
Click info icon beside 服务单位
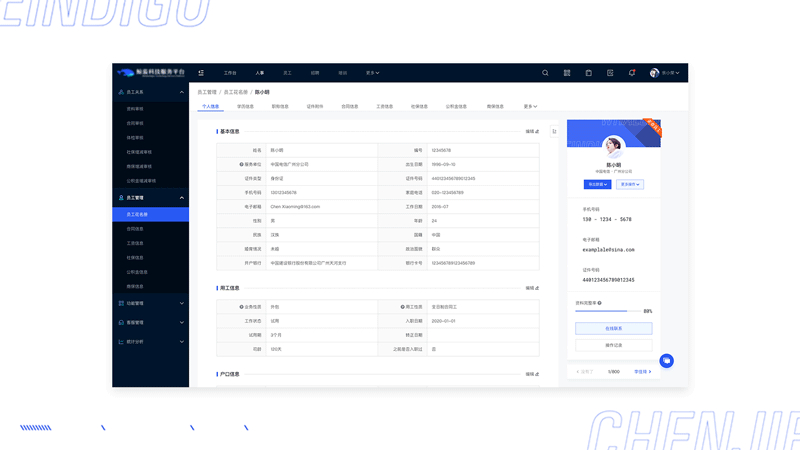coord(241,164)
